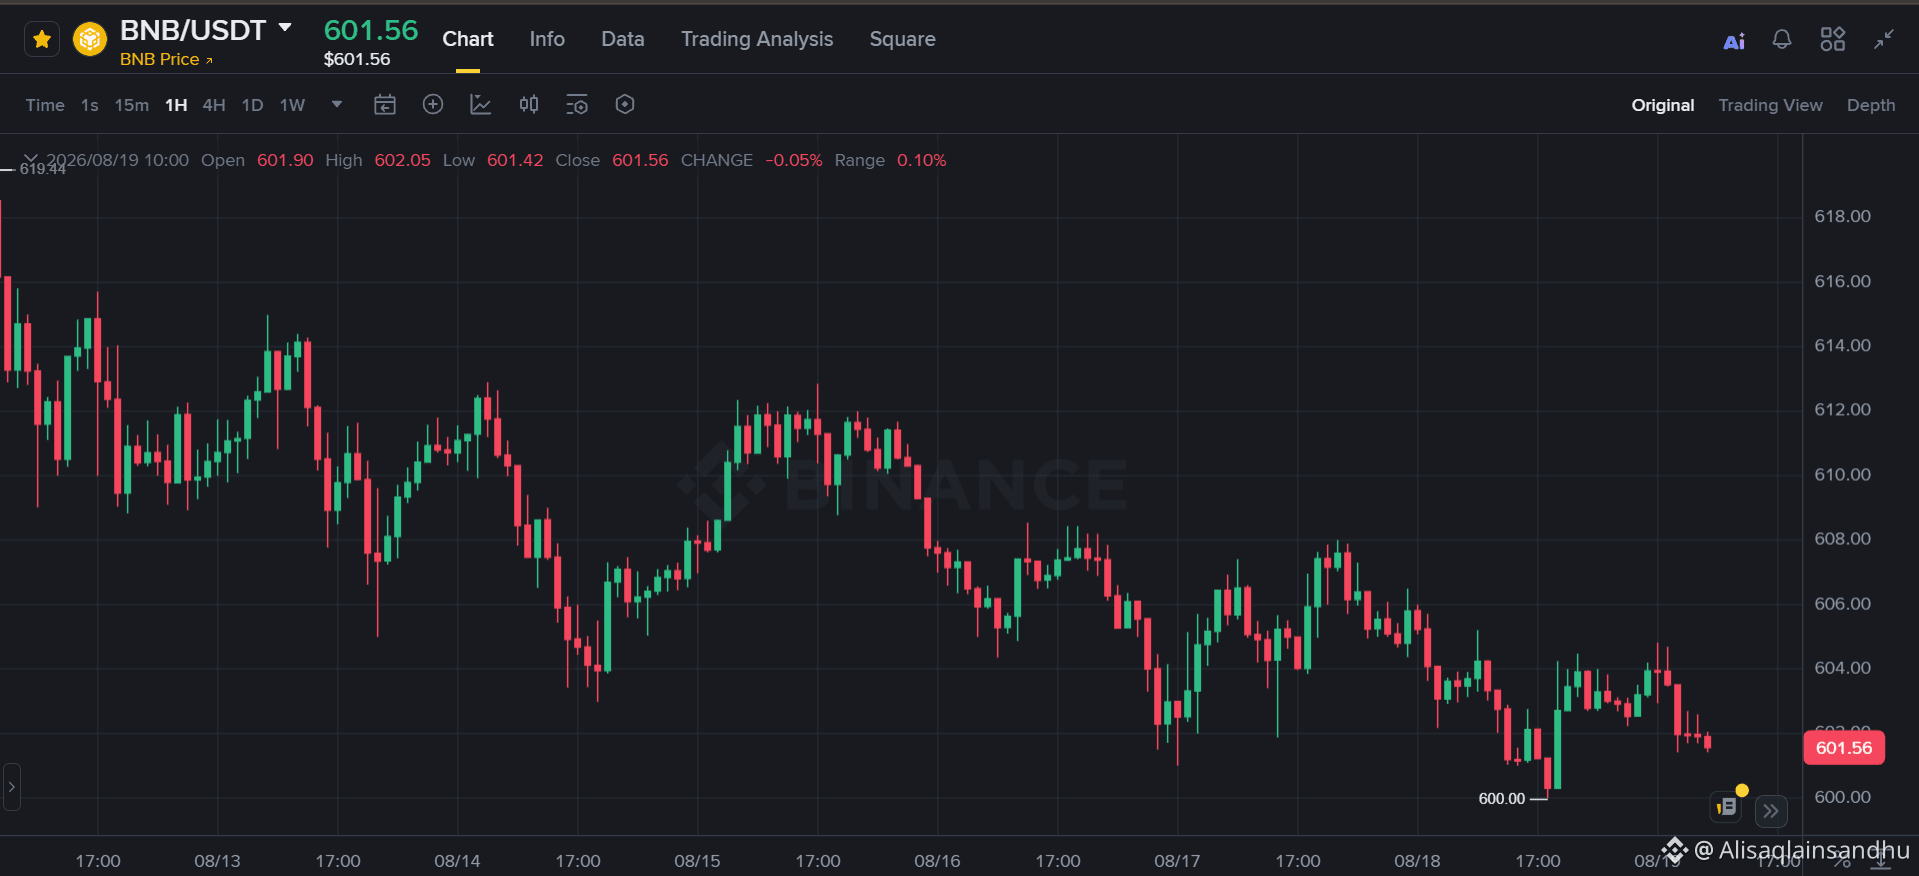Click the 08/15 date axis label

pyautogui.click(x=697, y=861)
